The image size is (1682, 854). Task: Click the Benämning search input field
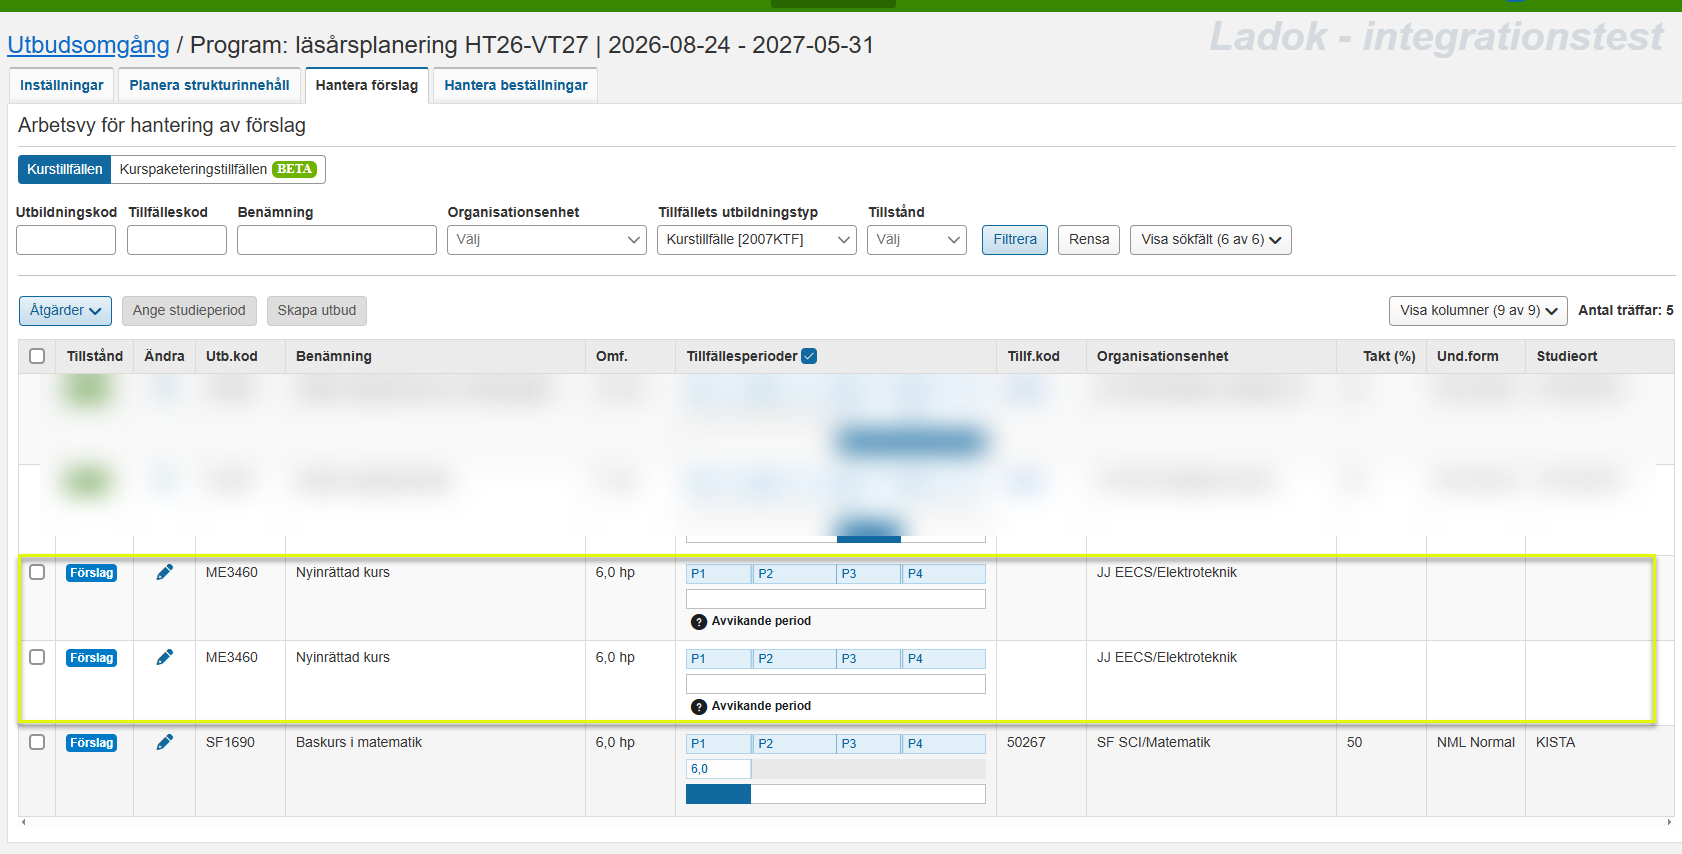pyautogui.click(x=336, y=240)
